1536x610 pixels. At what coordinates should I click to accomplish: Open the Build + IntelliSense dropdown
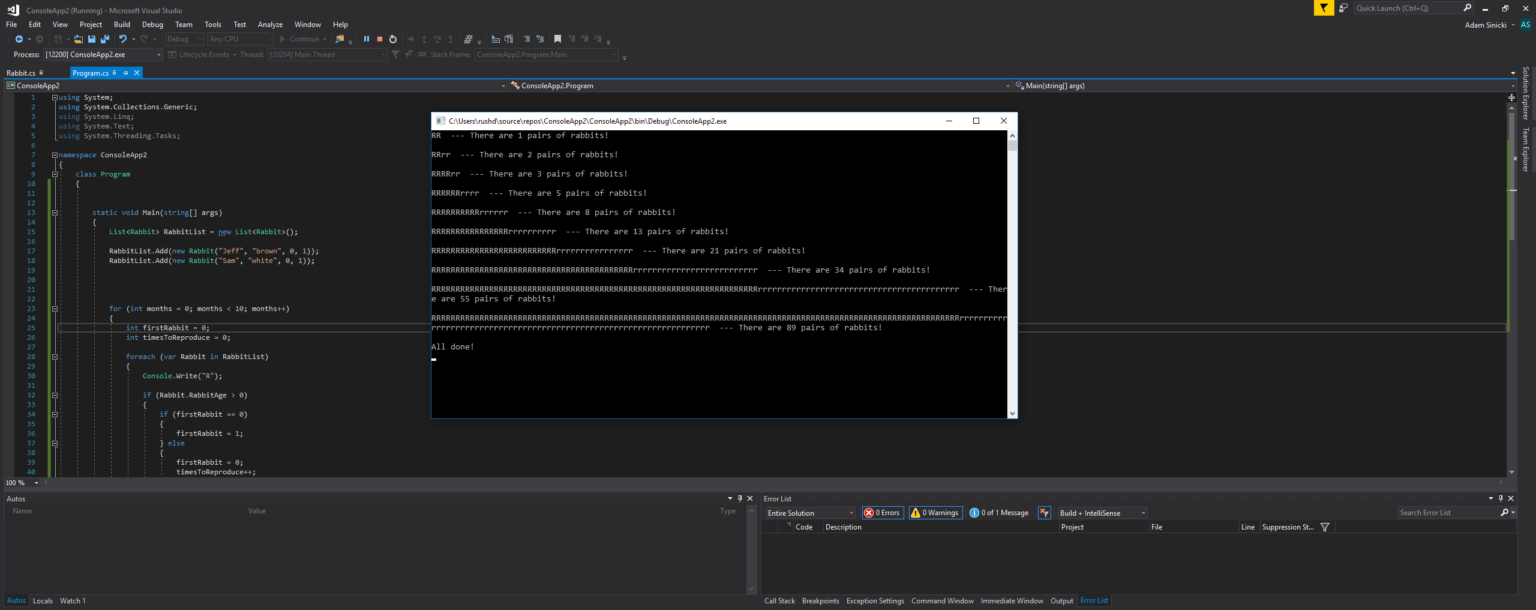(1102, 513)
